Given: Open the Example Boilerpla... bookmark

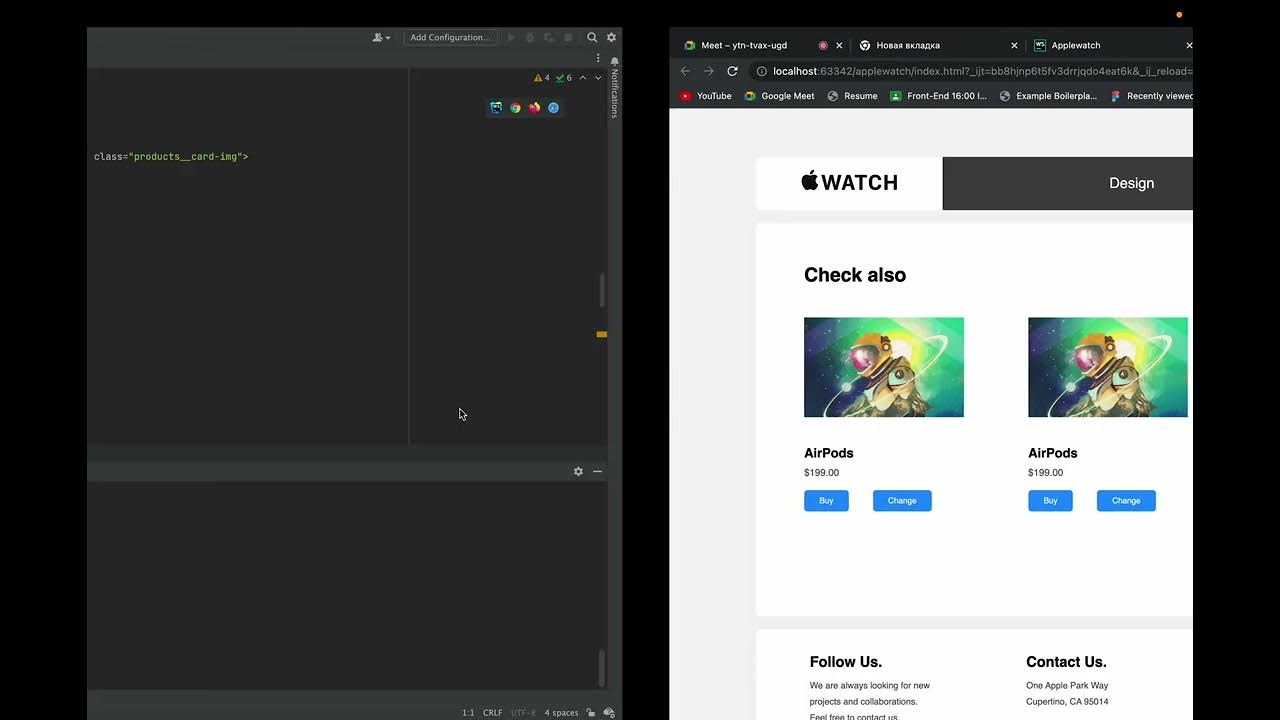Looking at the screenshot, I should (x=1048, y=96).
